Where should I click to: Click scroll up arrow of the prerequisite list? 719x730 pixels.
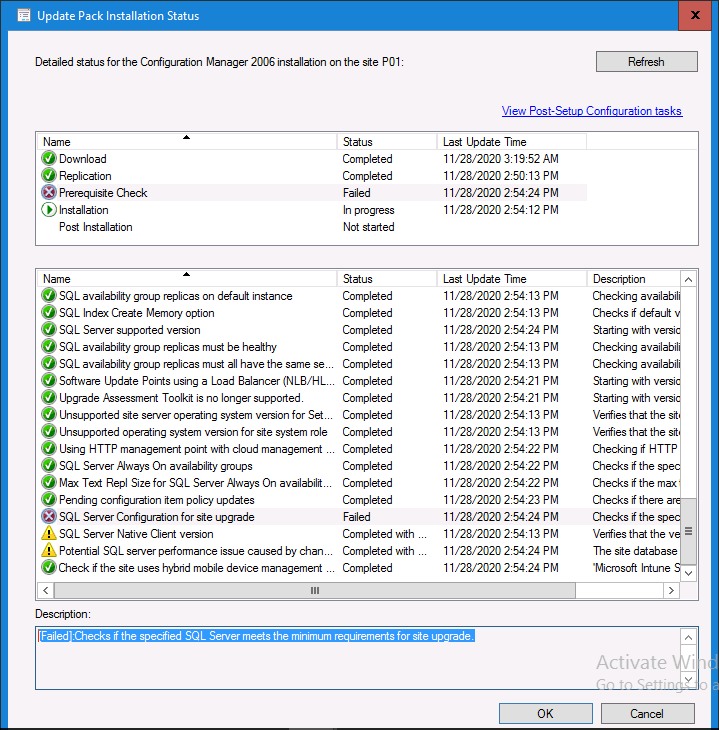pyautogui.click(x=688, y=279)
